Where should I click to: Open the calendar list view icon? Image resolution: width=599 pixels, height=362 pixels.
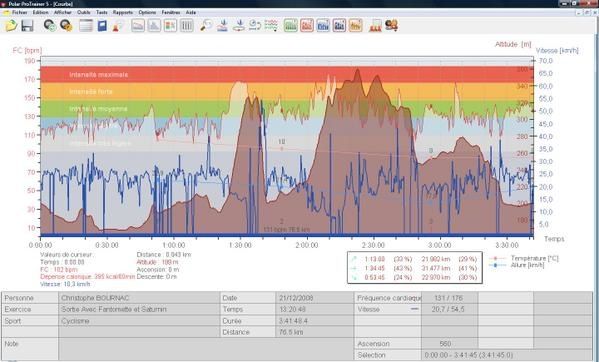coord(86,26)
